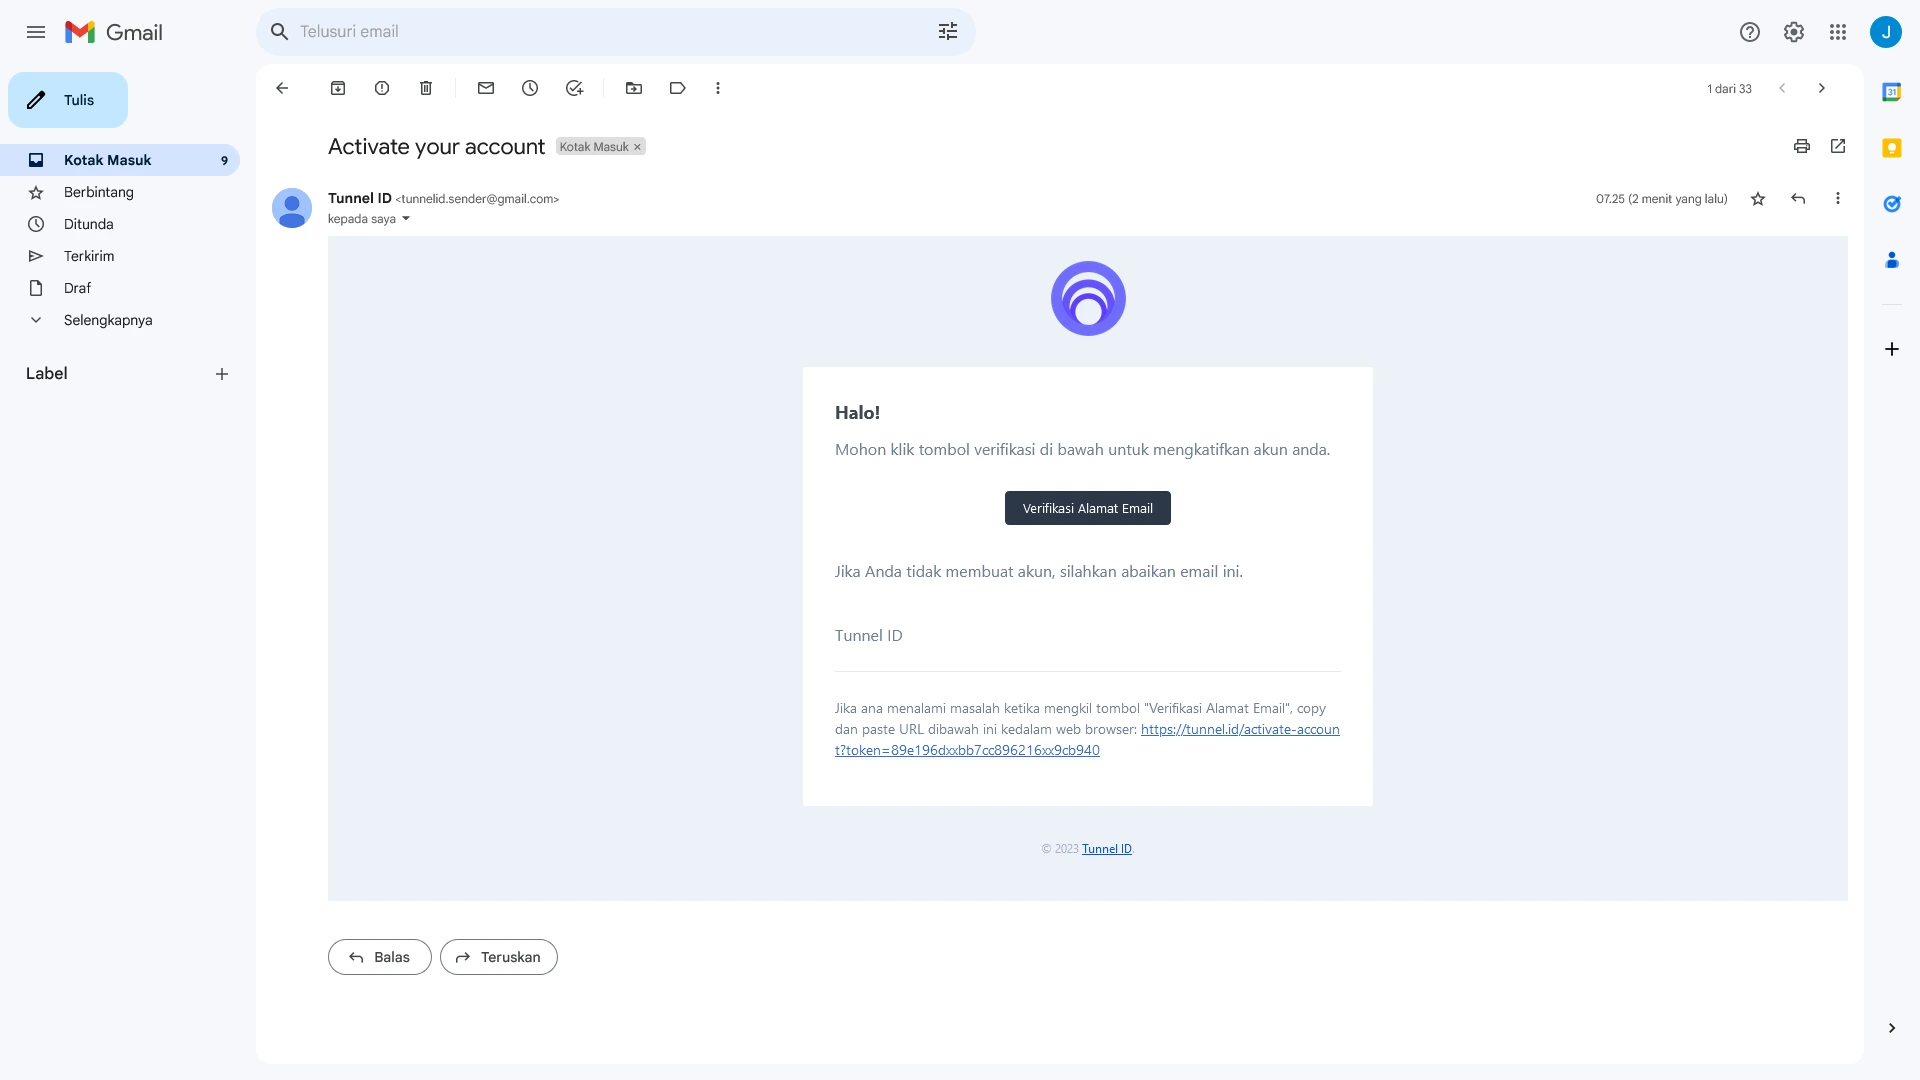This screenshot has width=1920, height=1080.
Task: Mark the email as unread
Action: 486,88
